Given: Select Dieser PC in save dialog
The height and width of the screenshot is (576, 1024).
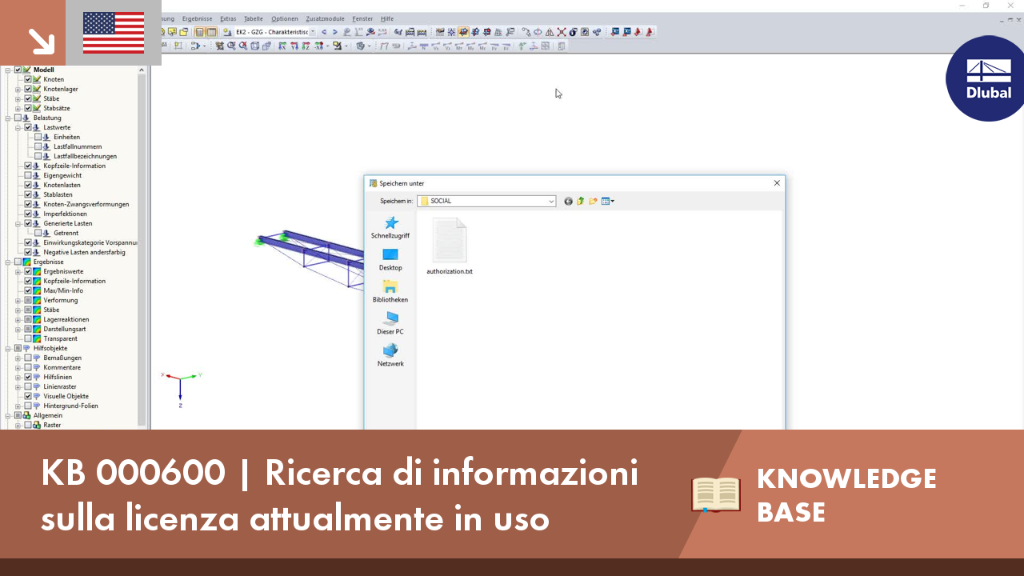Looking at the screenshot, I should point(391,324).
